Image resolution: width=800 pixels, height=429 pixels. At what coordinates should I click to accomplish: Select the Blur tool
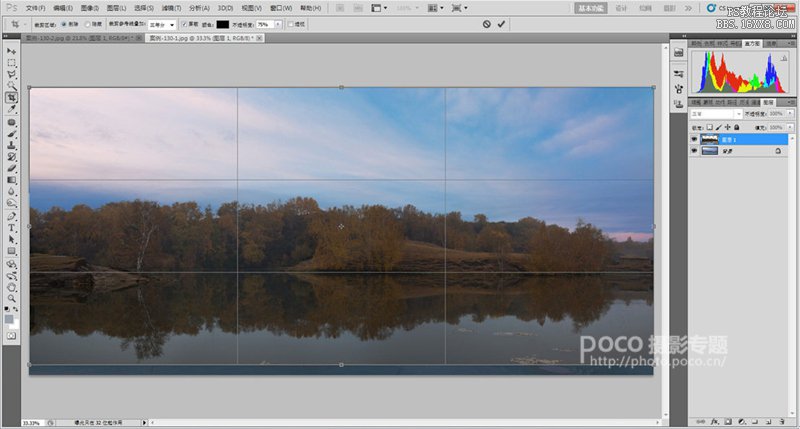[11, 192]
